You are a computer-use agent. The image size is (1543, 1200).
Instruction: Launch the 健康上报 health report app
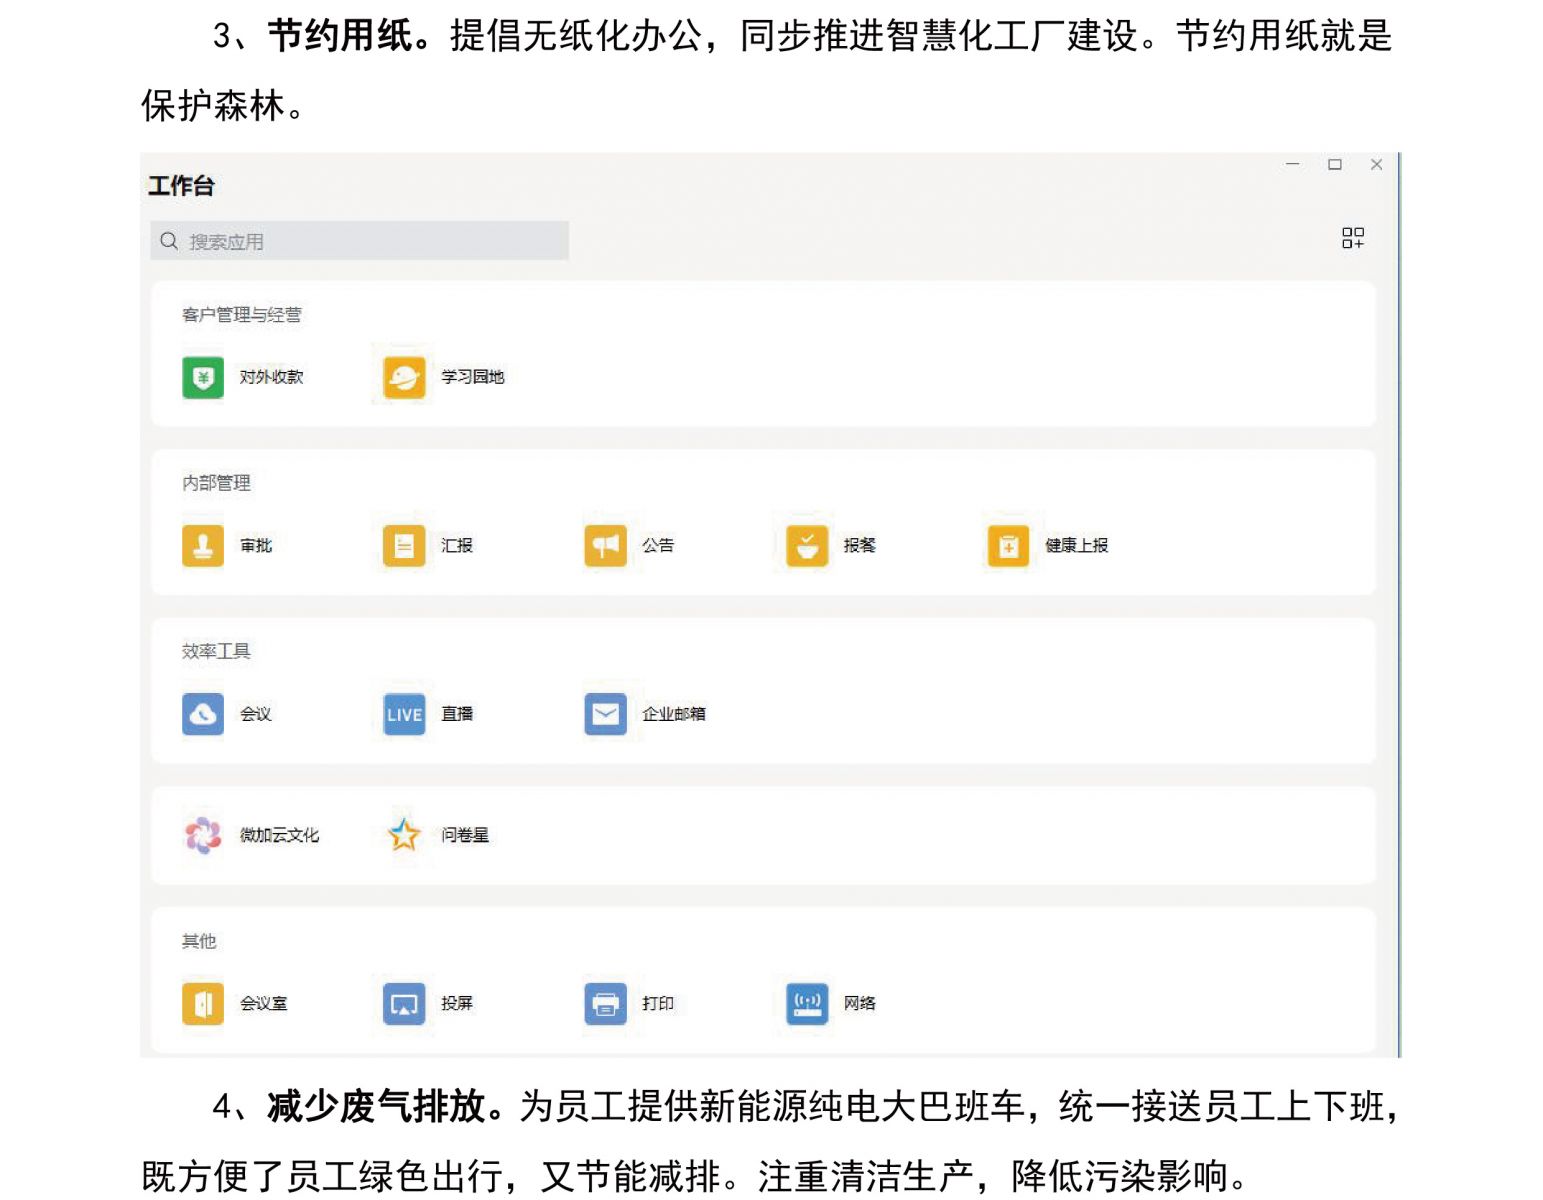point(1008,546)
